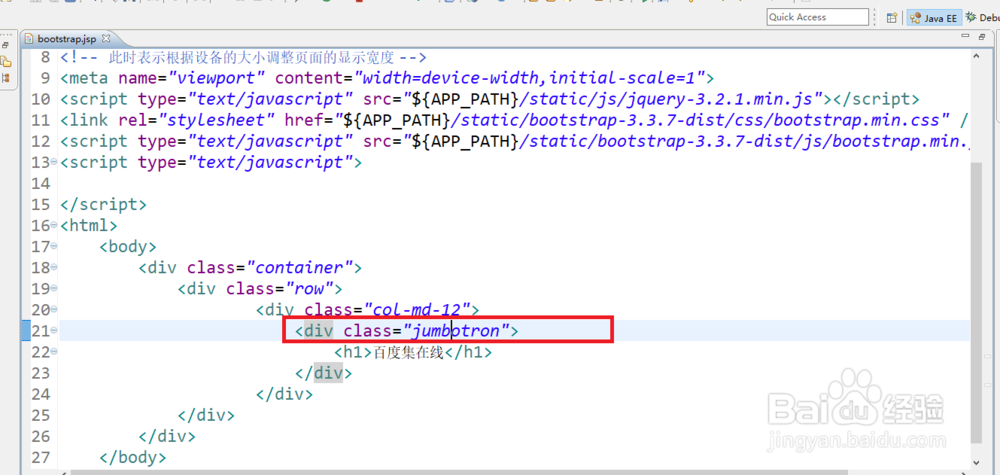Collapse the row div at line 19
The height and width of the screenshot is (475, 1000).
[x=54, y=289]
